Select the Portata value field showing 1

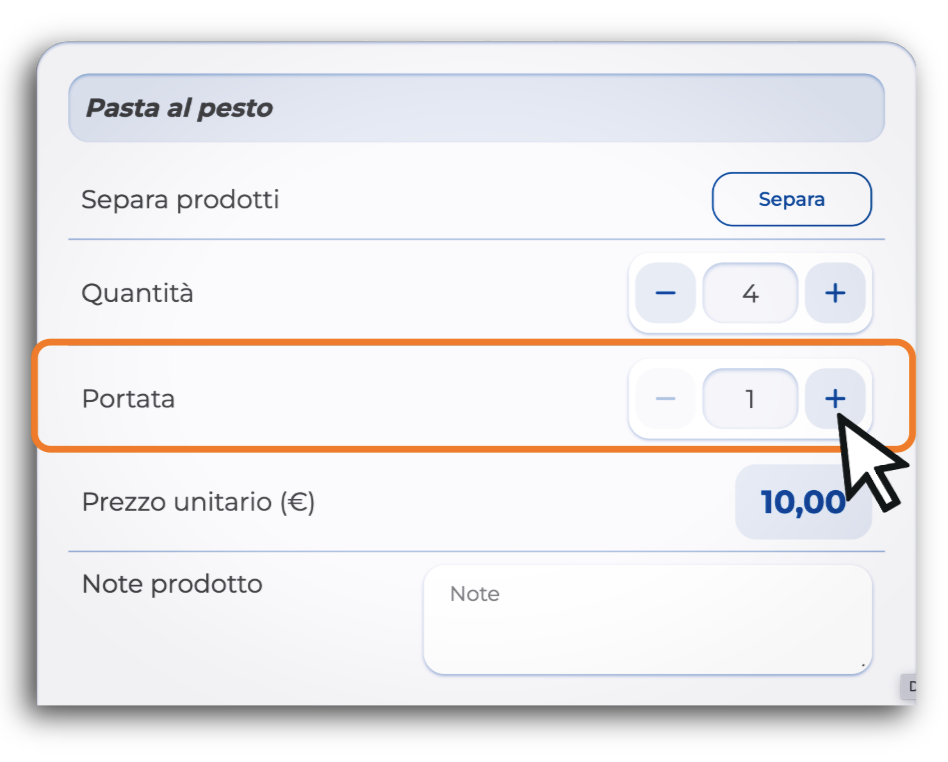[x=750, y=399]
